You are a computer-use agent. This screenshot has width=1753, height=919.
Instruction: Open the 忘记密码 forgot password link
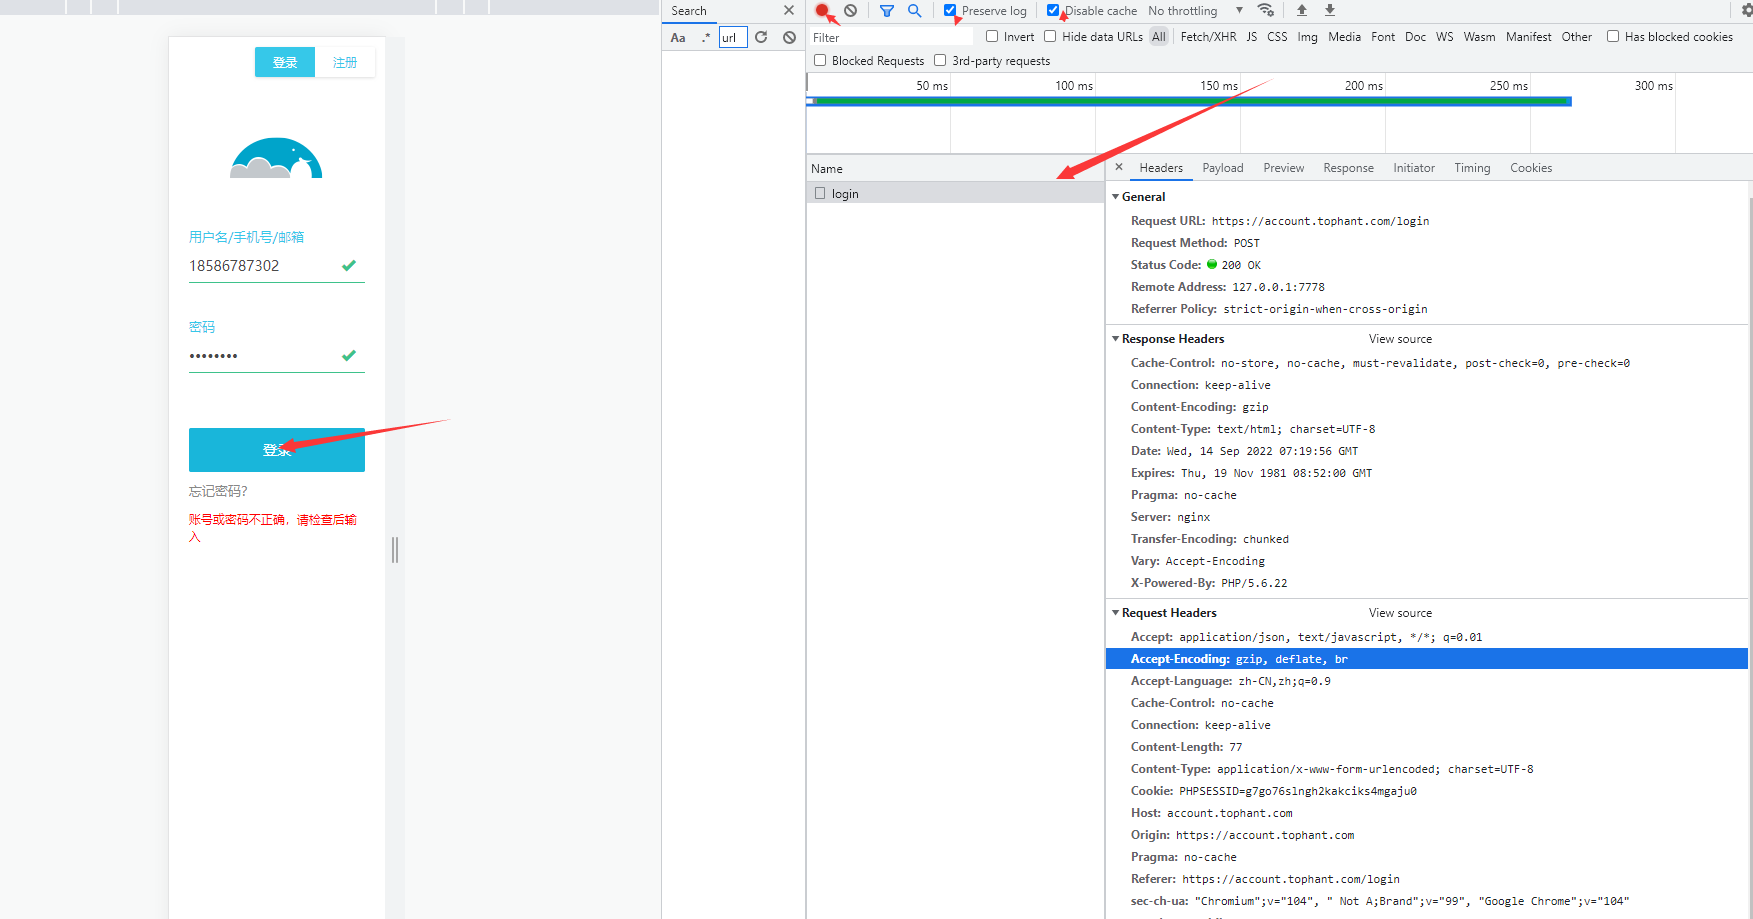[218, 491]
